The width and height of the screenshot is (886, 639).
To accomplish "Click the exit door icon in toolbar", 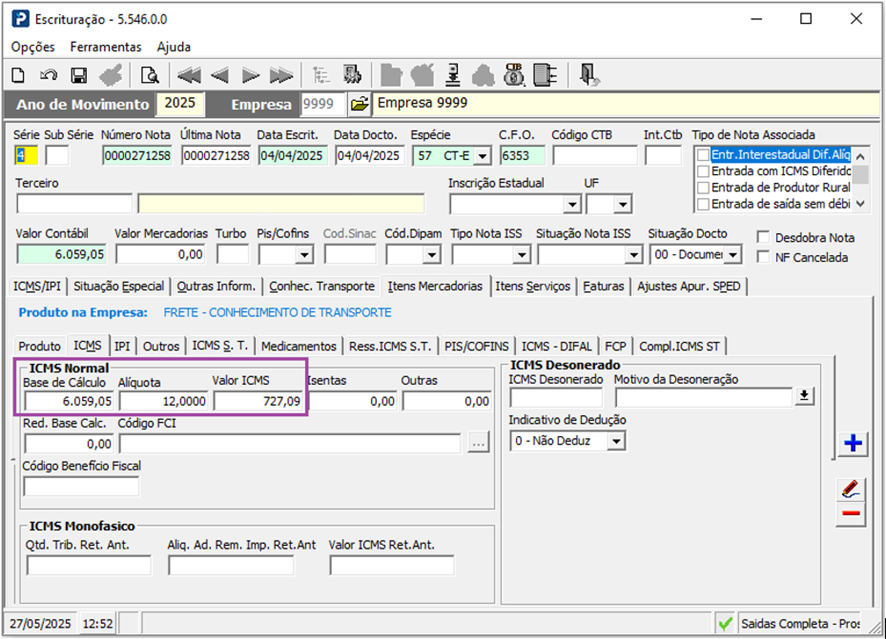I will click(x=588, y=76).
